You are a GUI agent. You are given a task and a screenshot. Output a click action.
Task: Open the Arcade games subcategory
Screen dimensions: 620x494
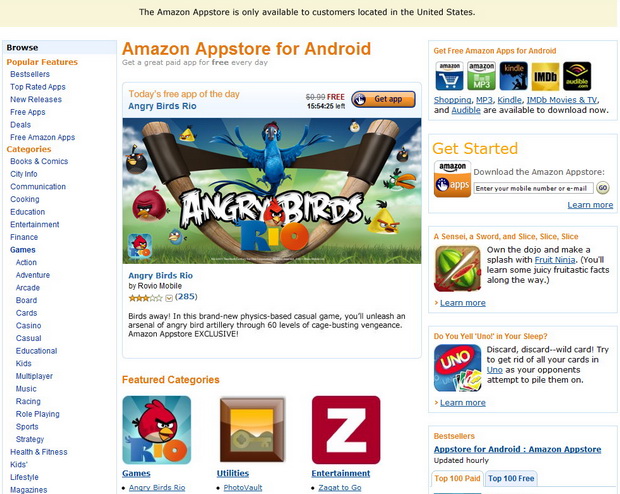28,288
